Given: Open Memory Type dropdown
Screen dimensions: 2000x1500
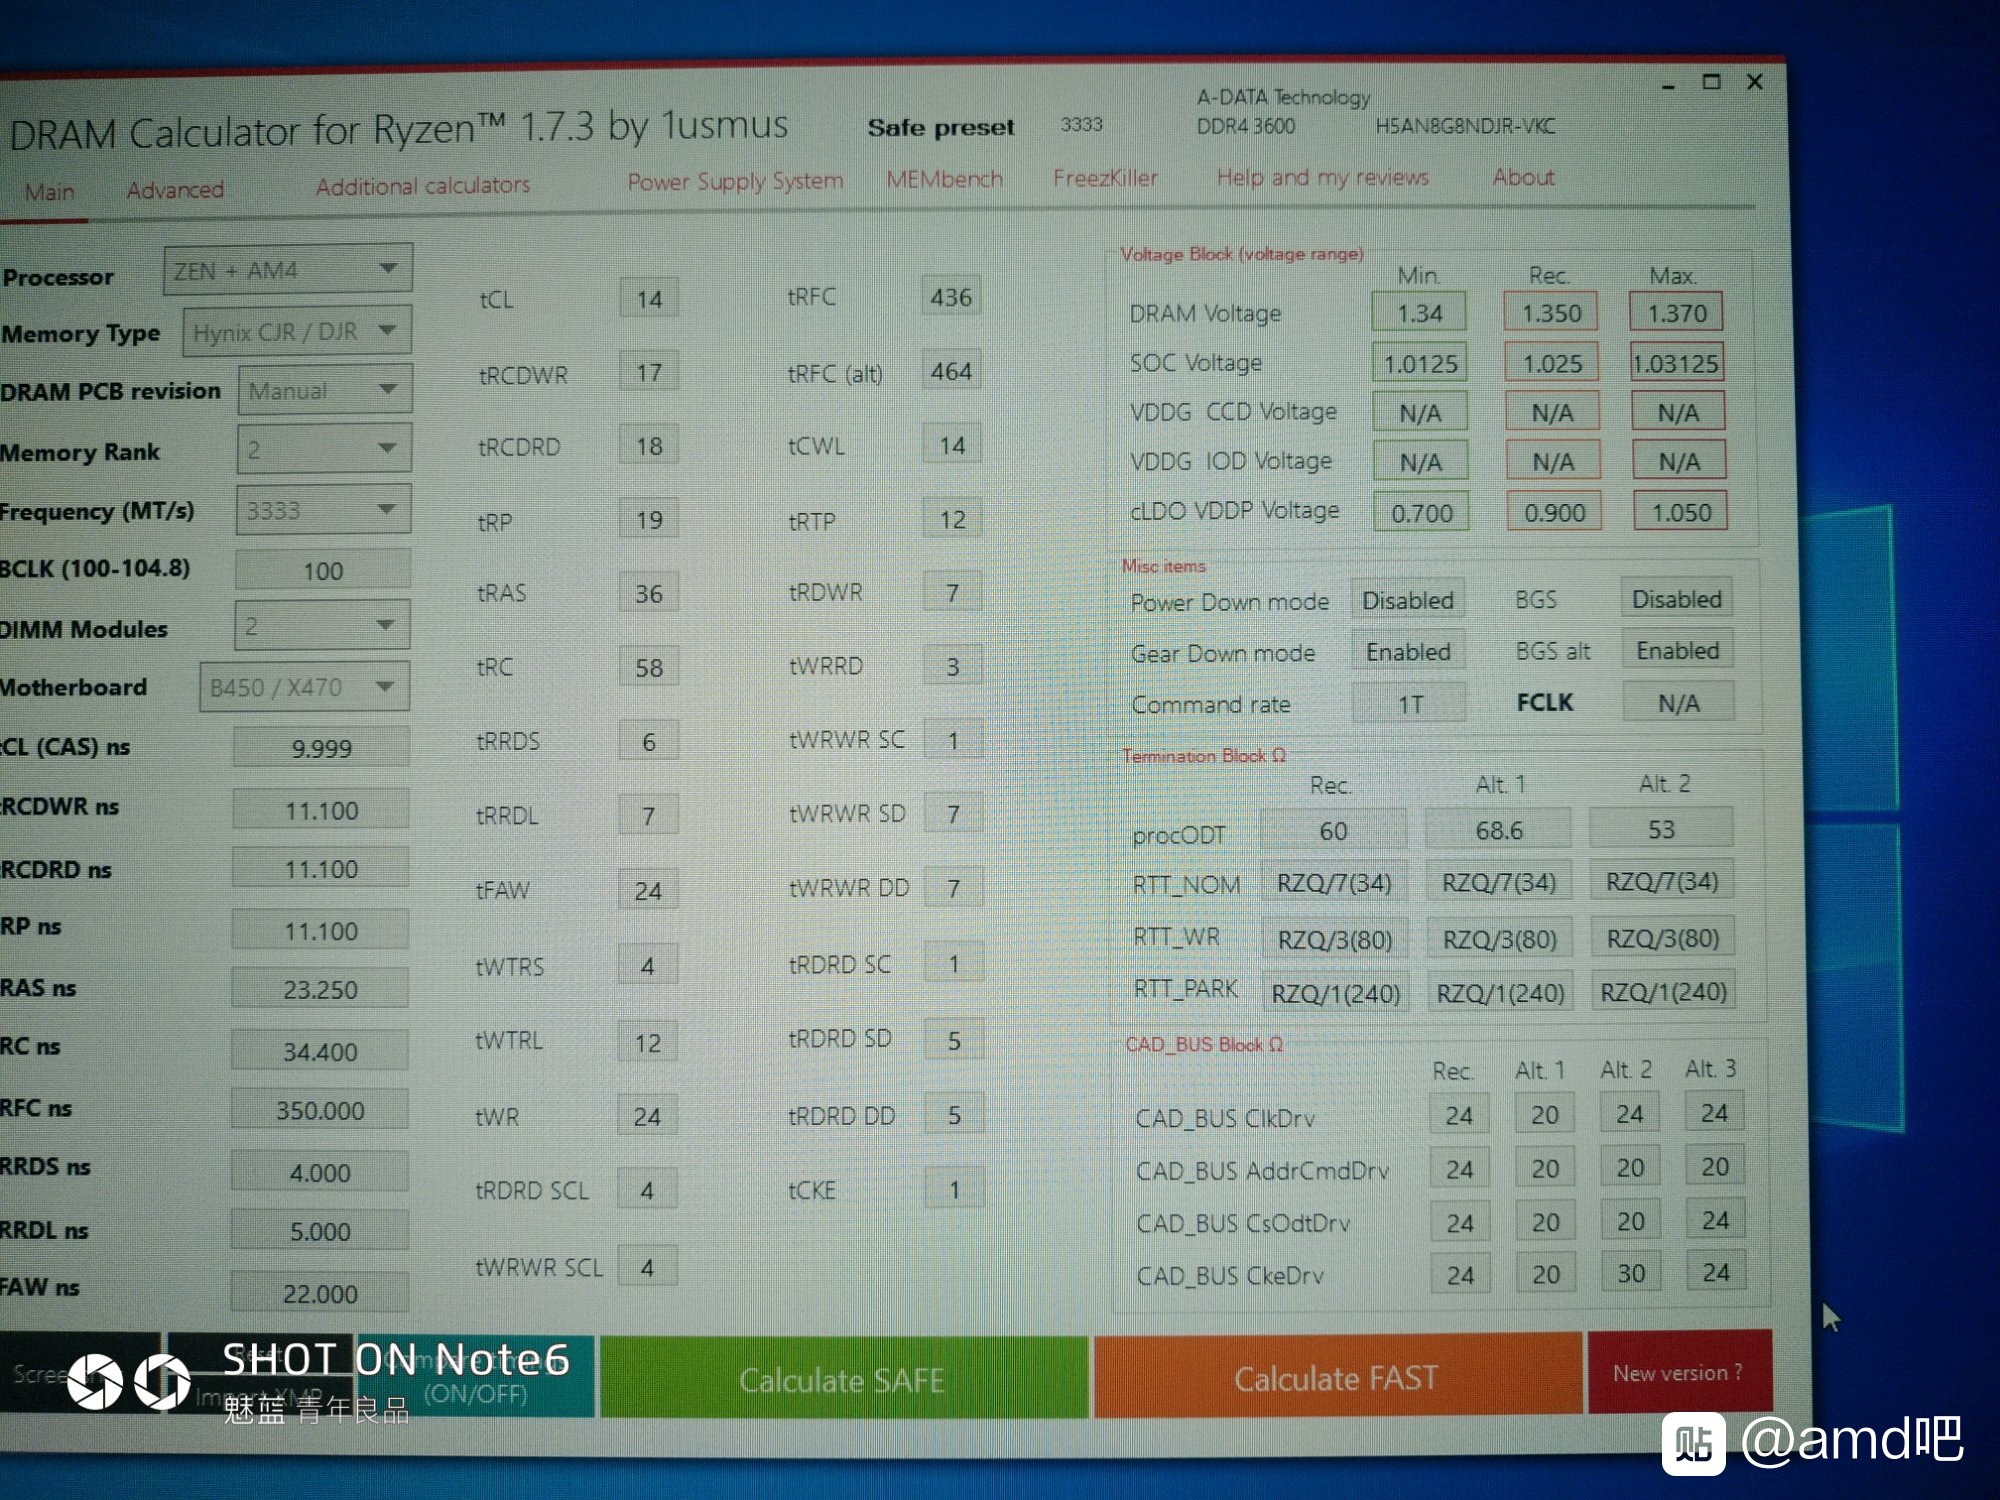Looking at the screenshot, I should point(297,331).
